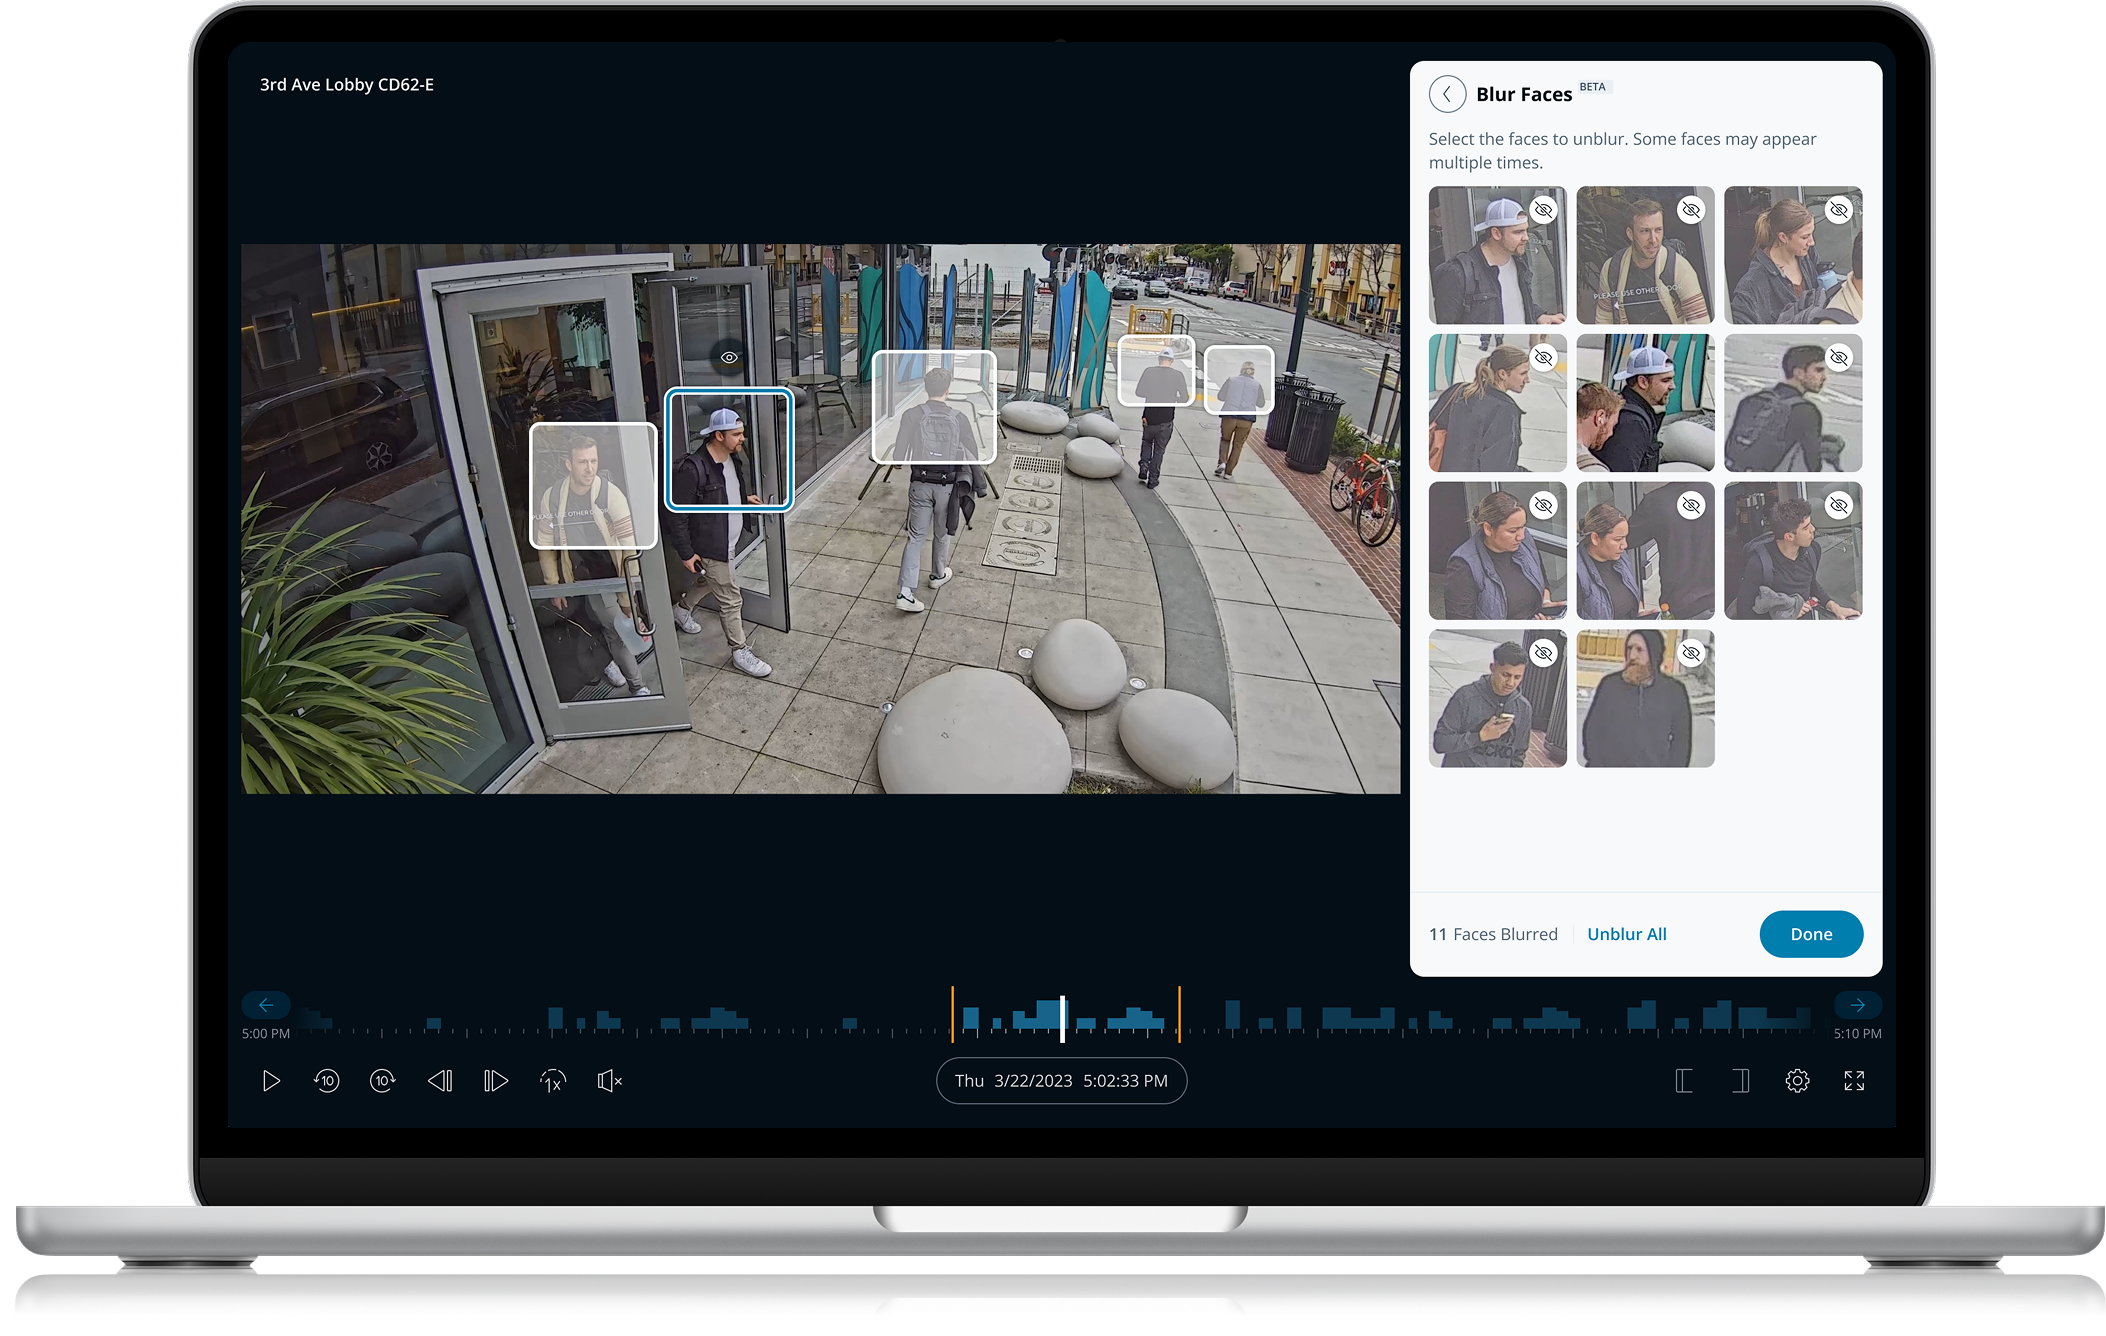Rewind the video 10 seconds
The height and width of the screenshot is (1336, 2106).
pos(326,1081)
